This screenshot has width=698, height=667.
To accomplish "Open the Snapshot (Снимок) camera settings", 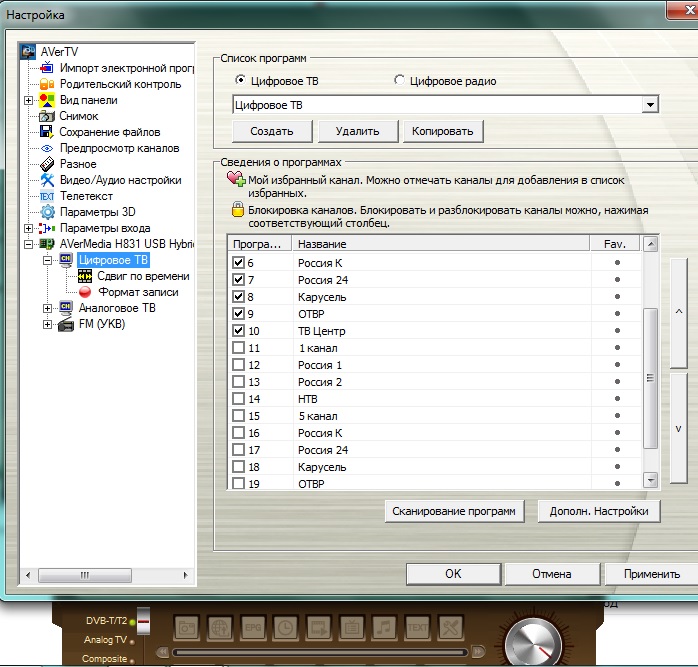I will click(x=46, y=116).
